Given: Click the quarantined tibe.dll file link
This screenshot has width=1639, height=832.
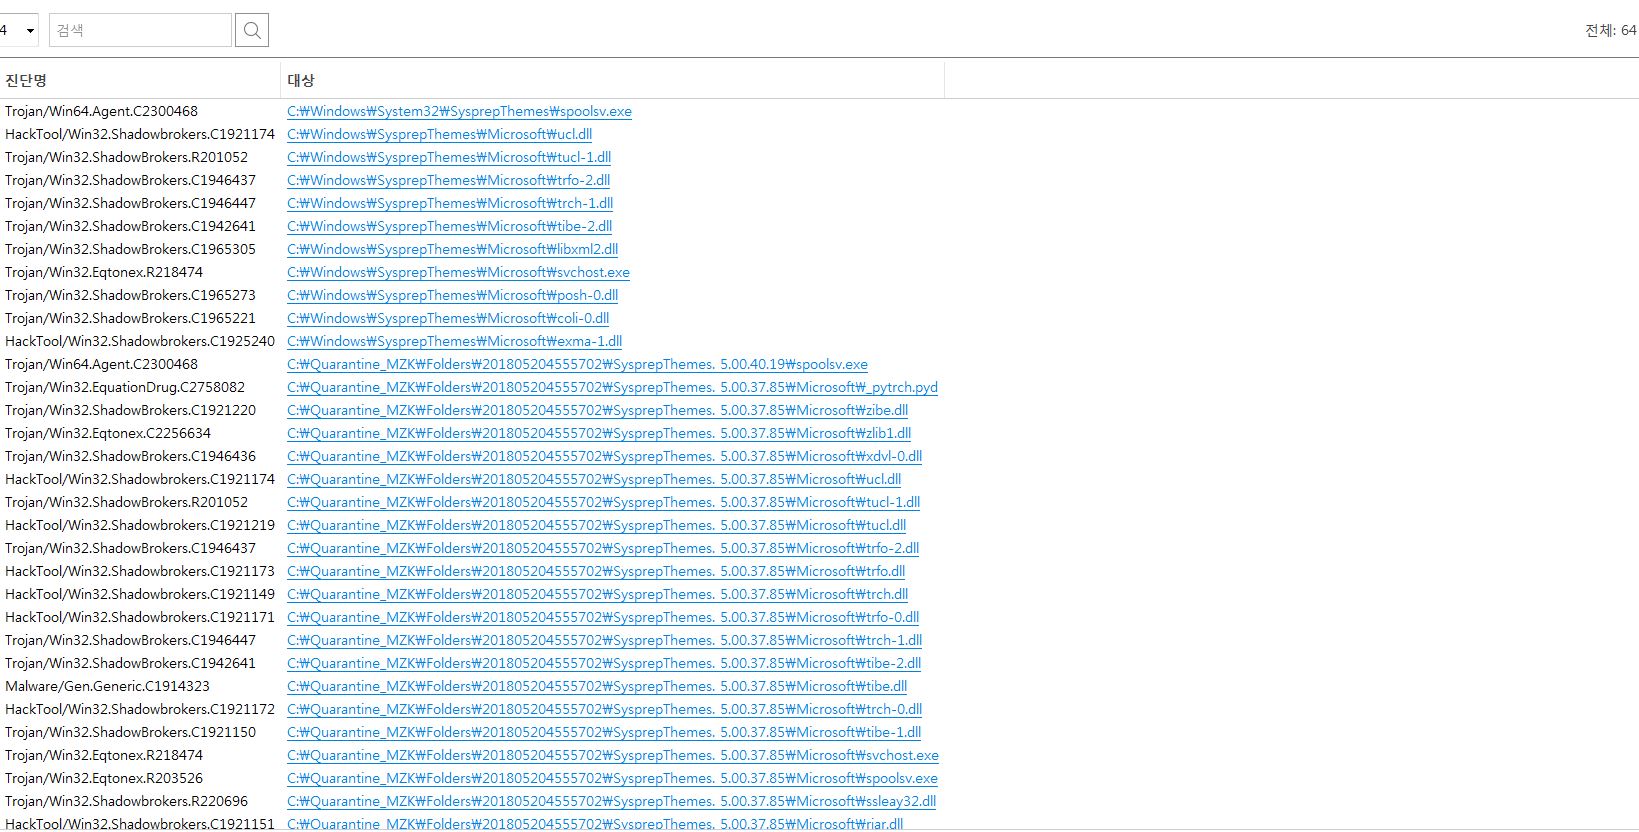Looking at the screenshot, I should [597, 686].
